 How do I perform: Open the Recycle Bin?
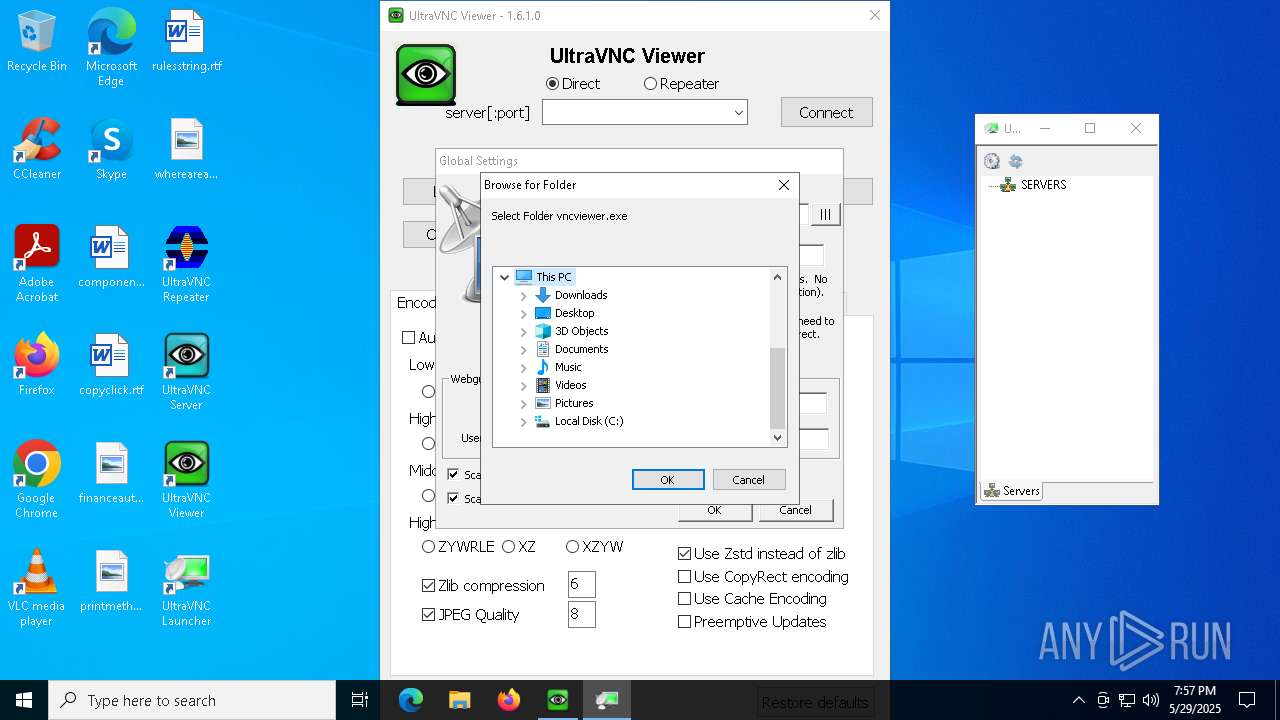coord(37,41)
